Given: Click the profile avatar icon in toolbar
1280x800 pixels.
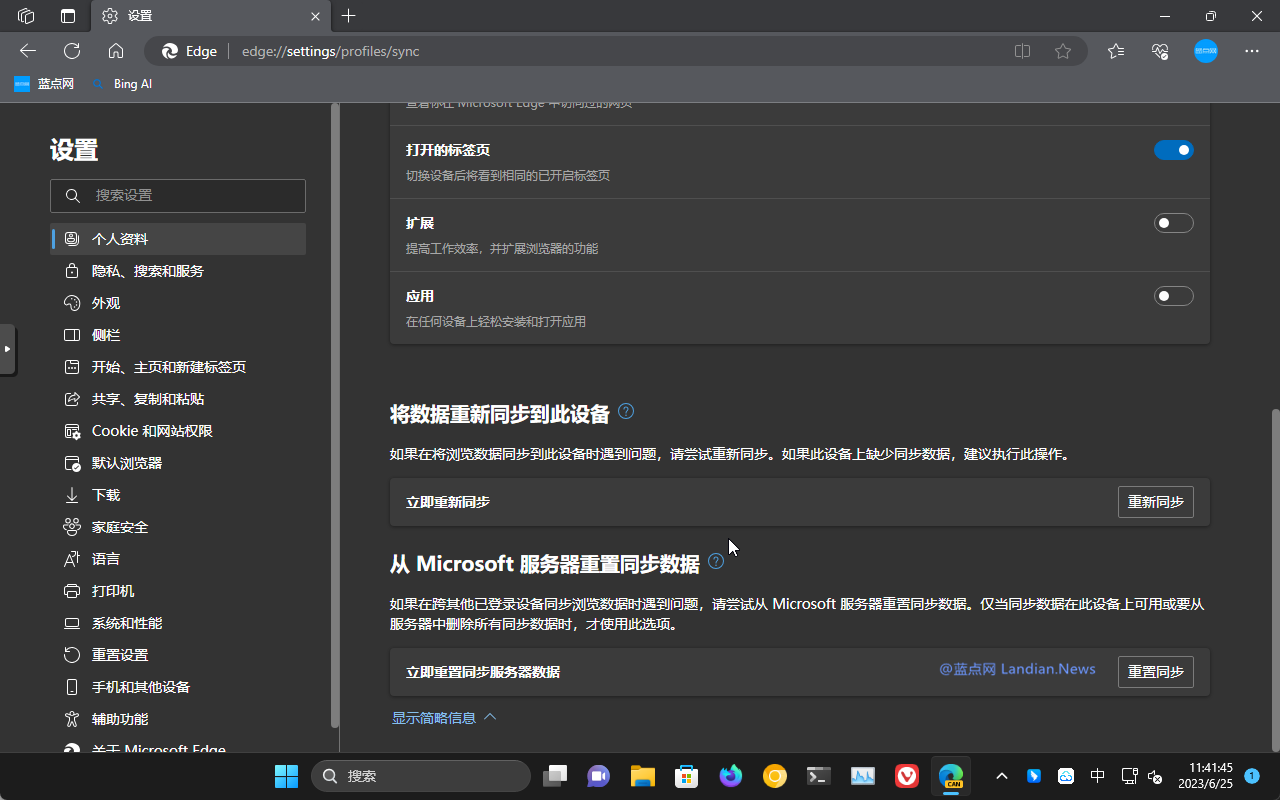Looking at the screenshot, I should pyautogui.click(x=1205, y=51).
